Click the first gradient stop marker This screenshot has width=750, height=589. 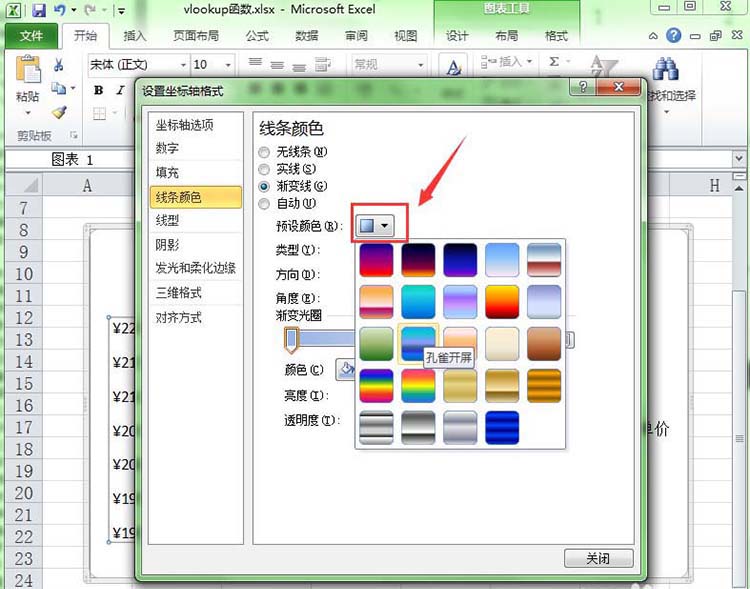(291, 340)
